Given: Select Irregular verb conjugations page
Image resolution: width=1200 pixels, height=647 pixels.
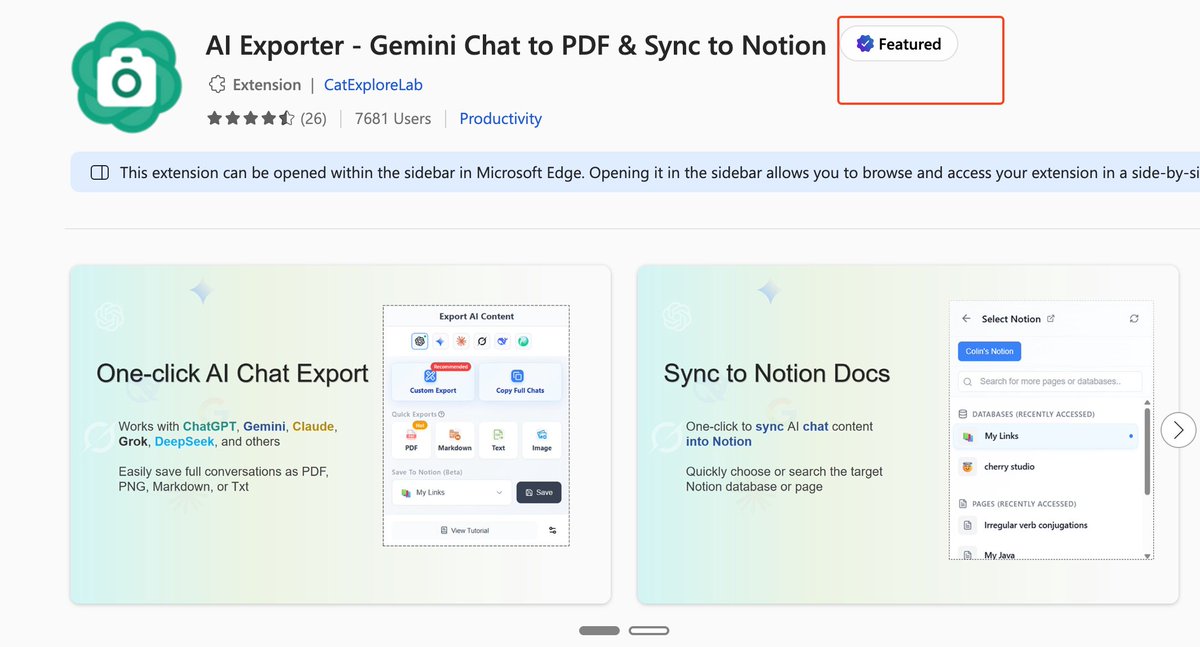Looking at the screenshot, I should point(1047,525).
